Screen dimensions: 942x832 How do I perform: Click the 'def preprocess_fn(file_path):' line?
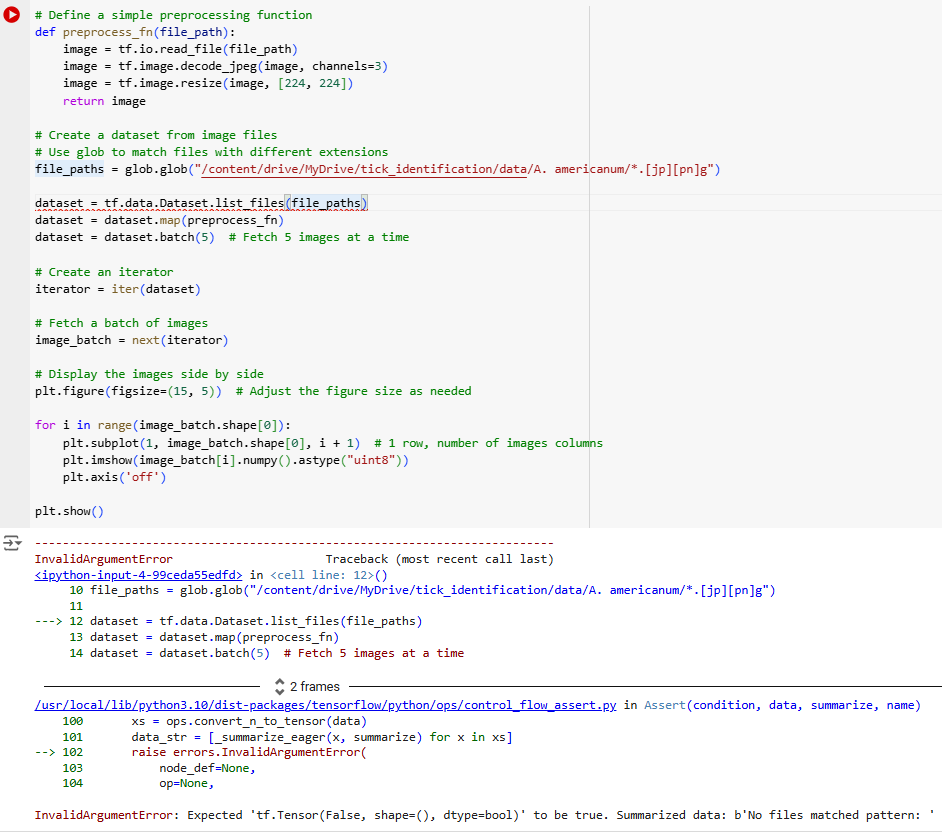(135, 32)
